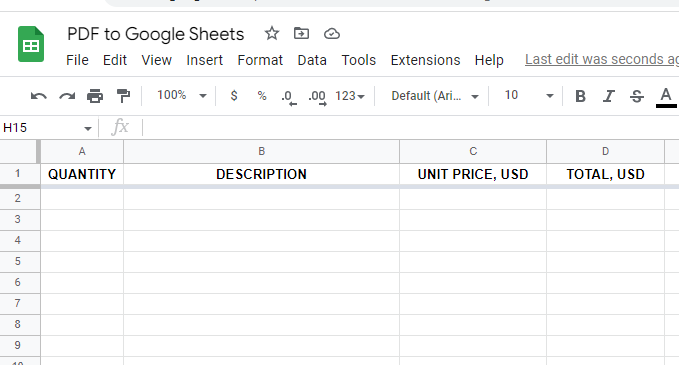This screenshot has width=679, height=365.
Task: Click the Redo arrow icon
Action: click(67, 96)
